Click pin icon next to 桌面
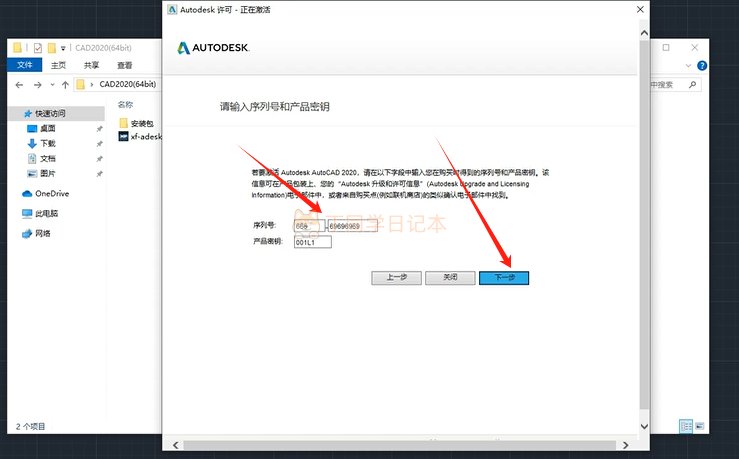Viewport: 739px width, 459px height. point(99,129)
